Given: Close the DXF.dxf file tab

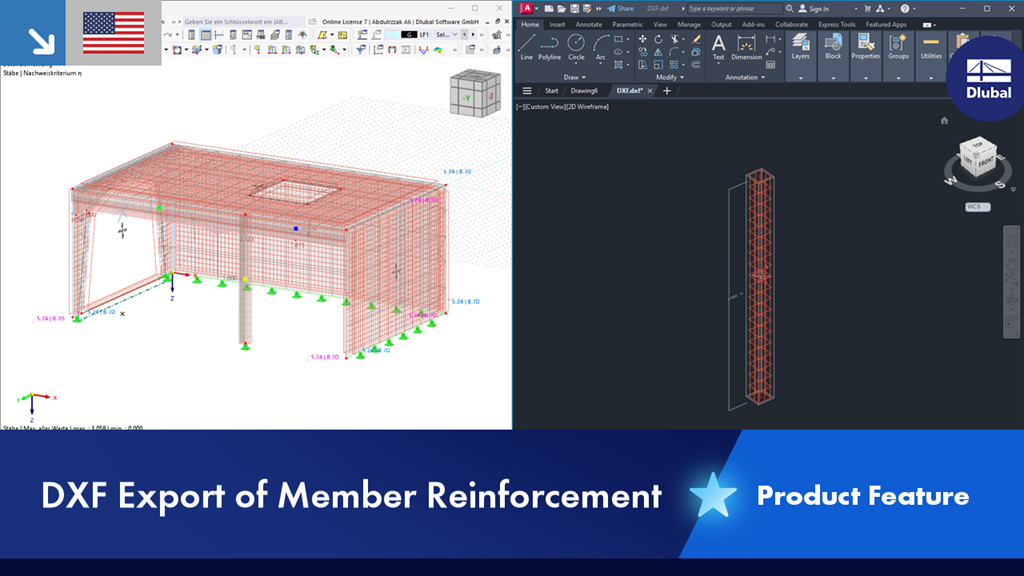Looking at the screenshot, I should (x=650, y=91).
